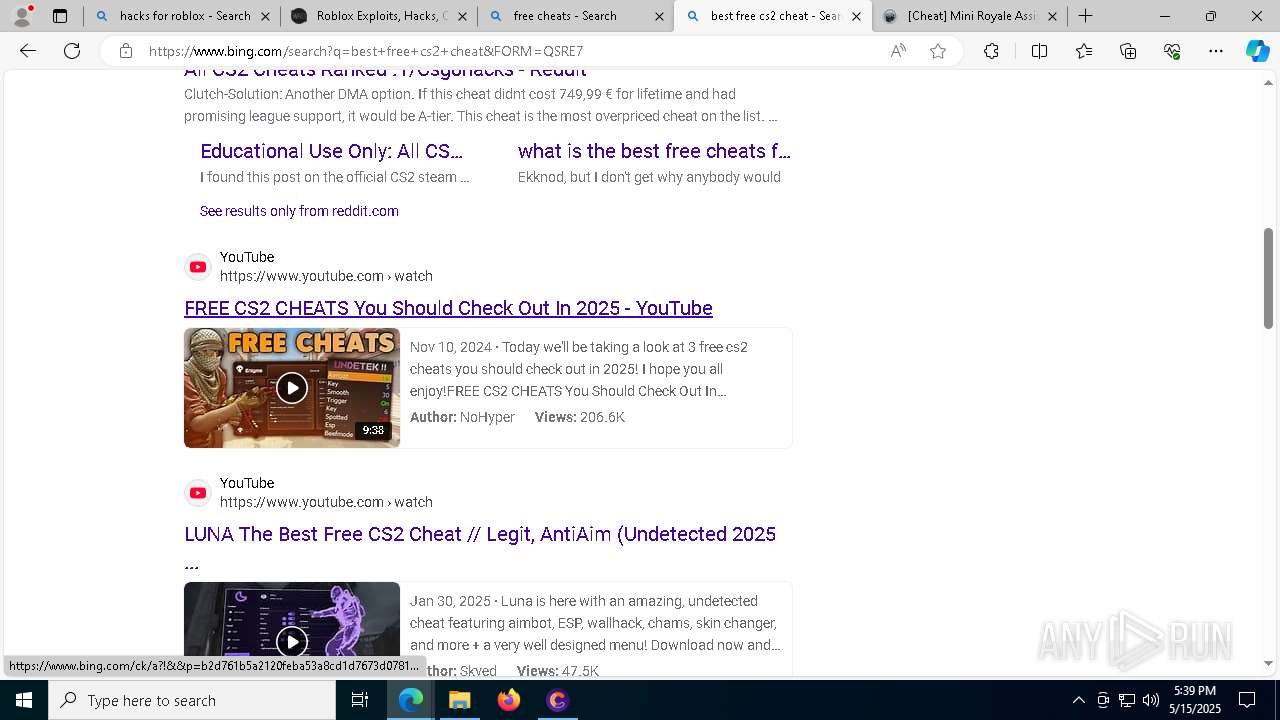This screenshot has width=1280, height=720.
Task: Open 'LUNA The Best Free CS2 Cheat' link
Action: [x=480, y=546]
